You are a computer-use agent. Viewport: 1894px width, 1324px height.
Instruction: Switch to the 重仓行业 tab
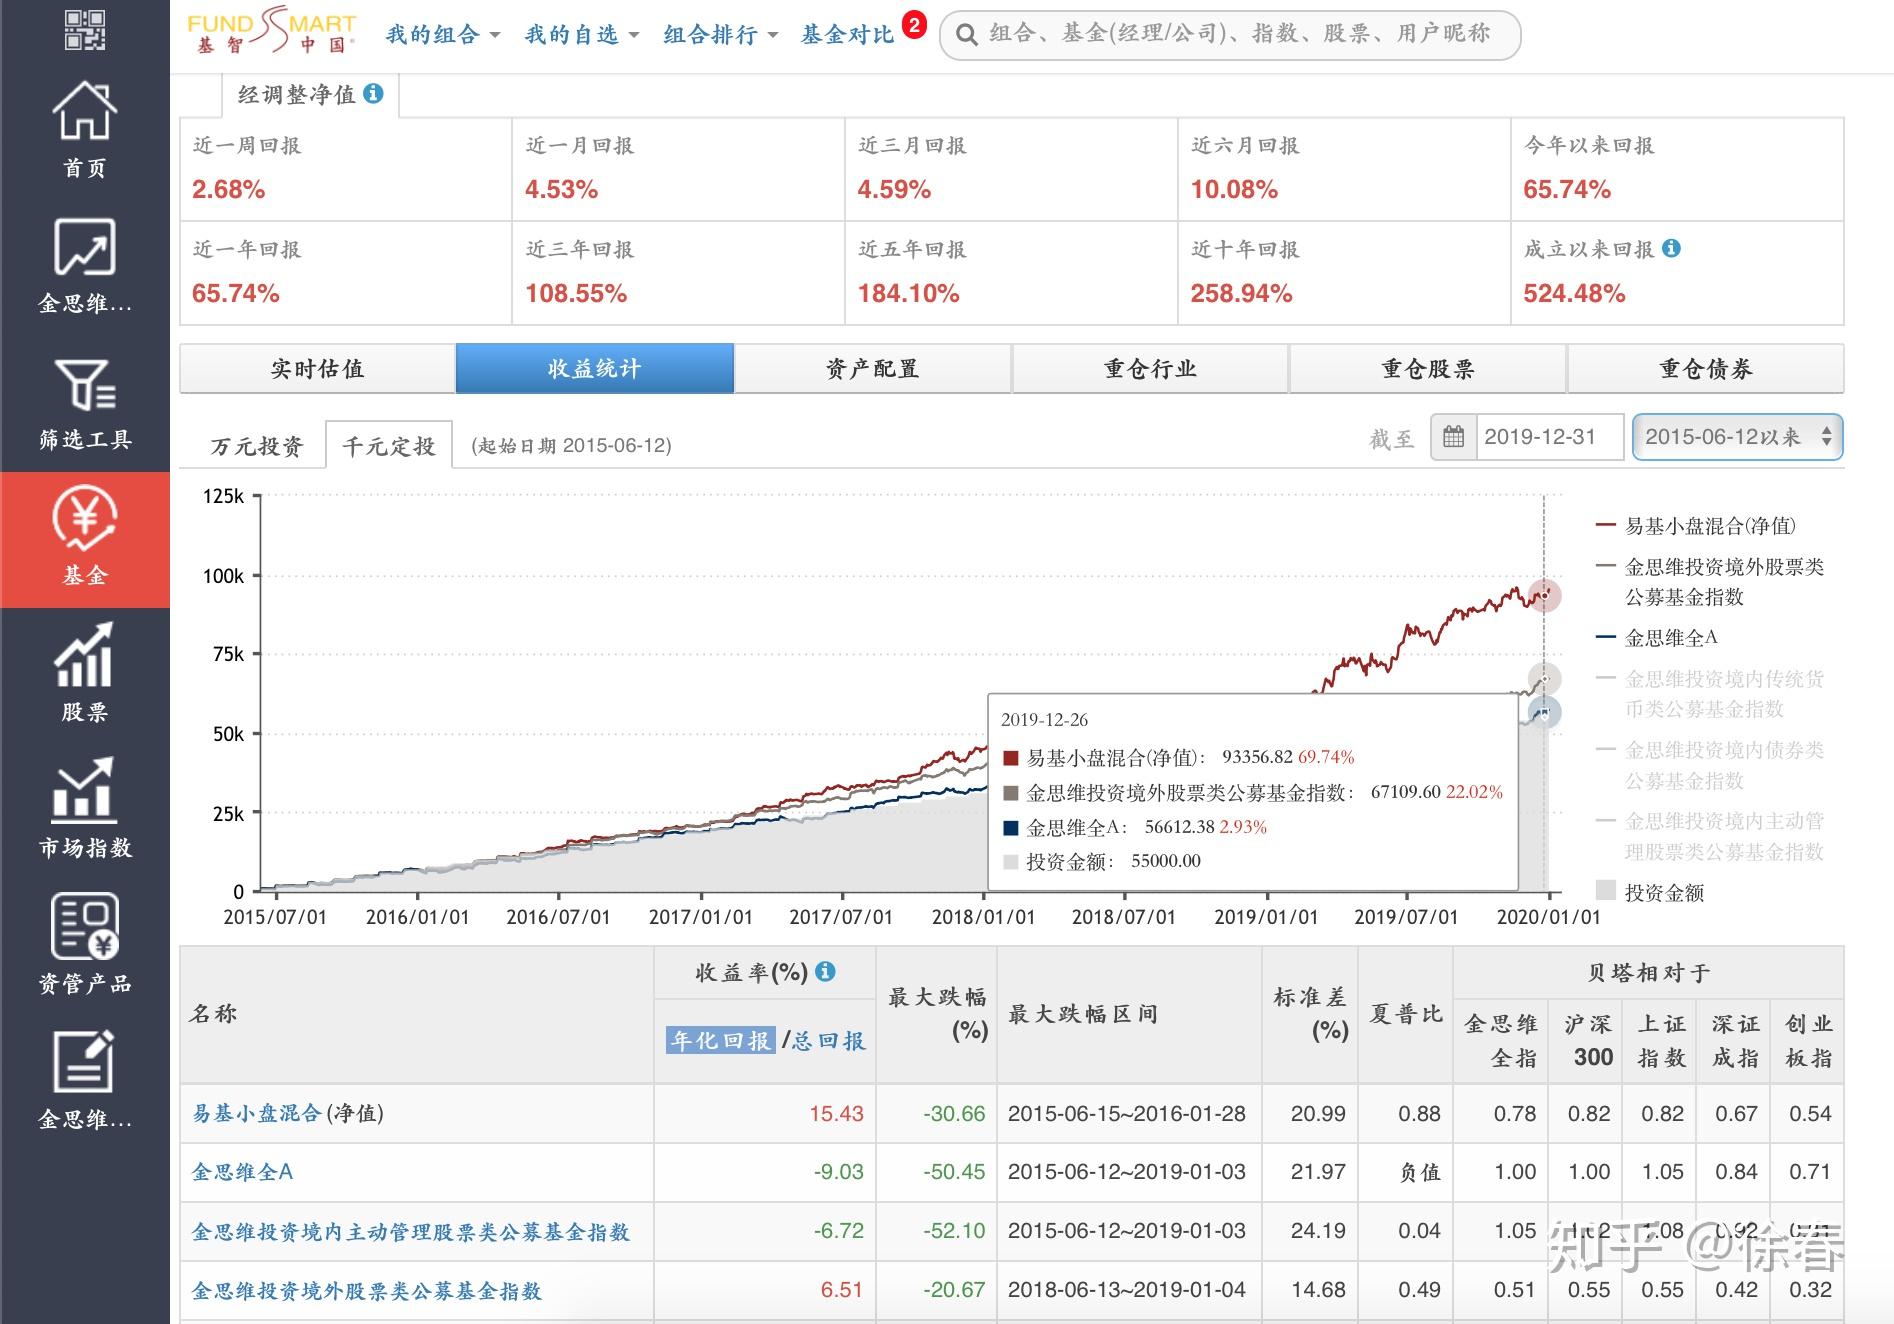click(x=1150, y=368)
